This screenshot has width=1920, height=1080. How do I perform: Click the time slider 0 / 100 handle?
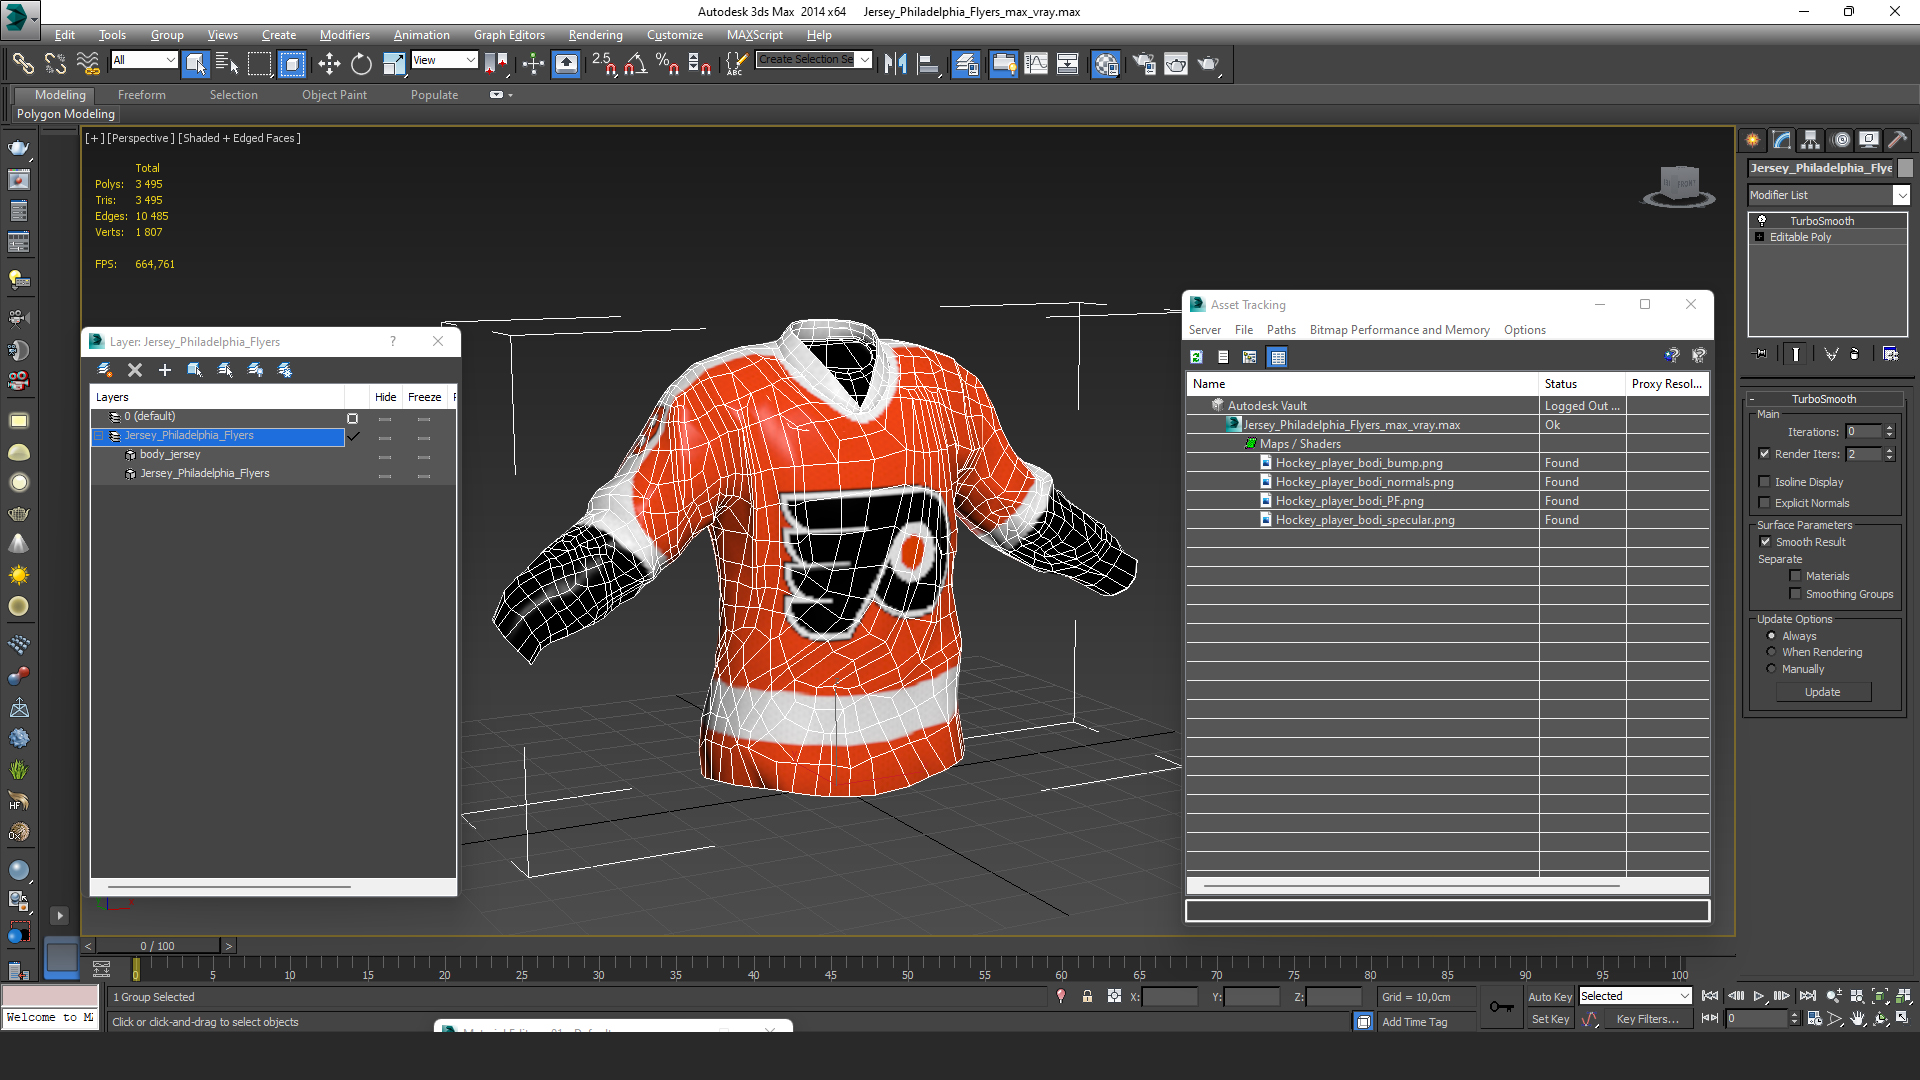157,946
